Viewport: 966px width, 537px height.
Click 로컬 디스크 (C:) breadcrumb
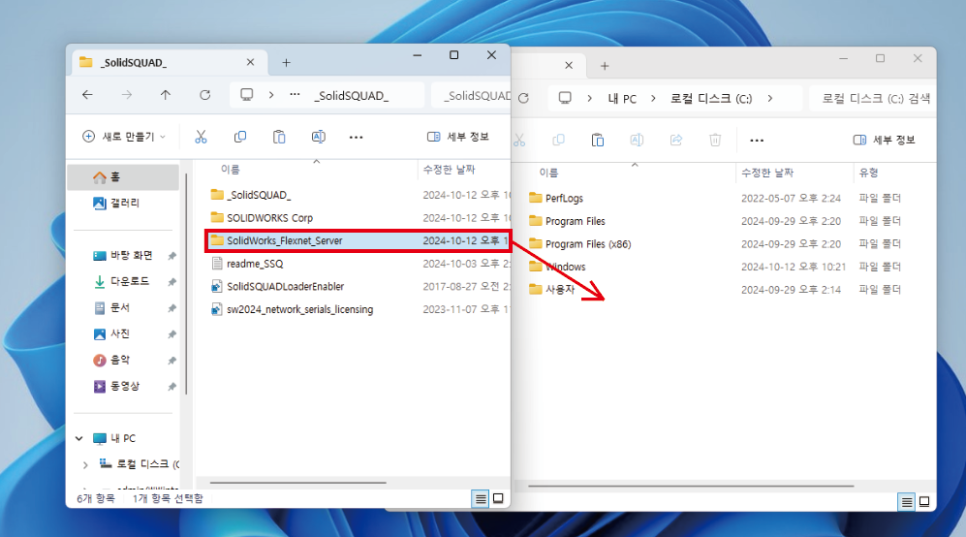click(x=711, y=99)
